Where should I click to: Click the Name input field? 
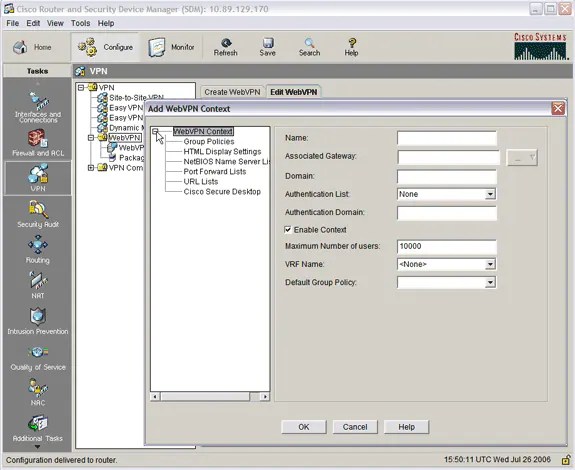click(447, 138)
